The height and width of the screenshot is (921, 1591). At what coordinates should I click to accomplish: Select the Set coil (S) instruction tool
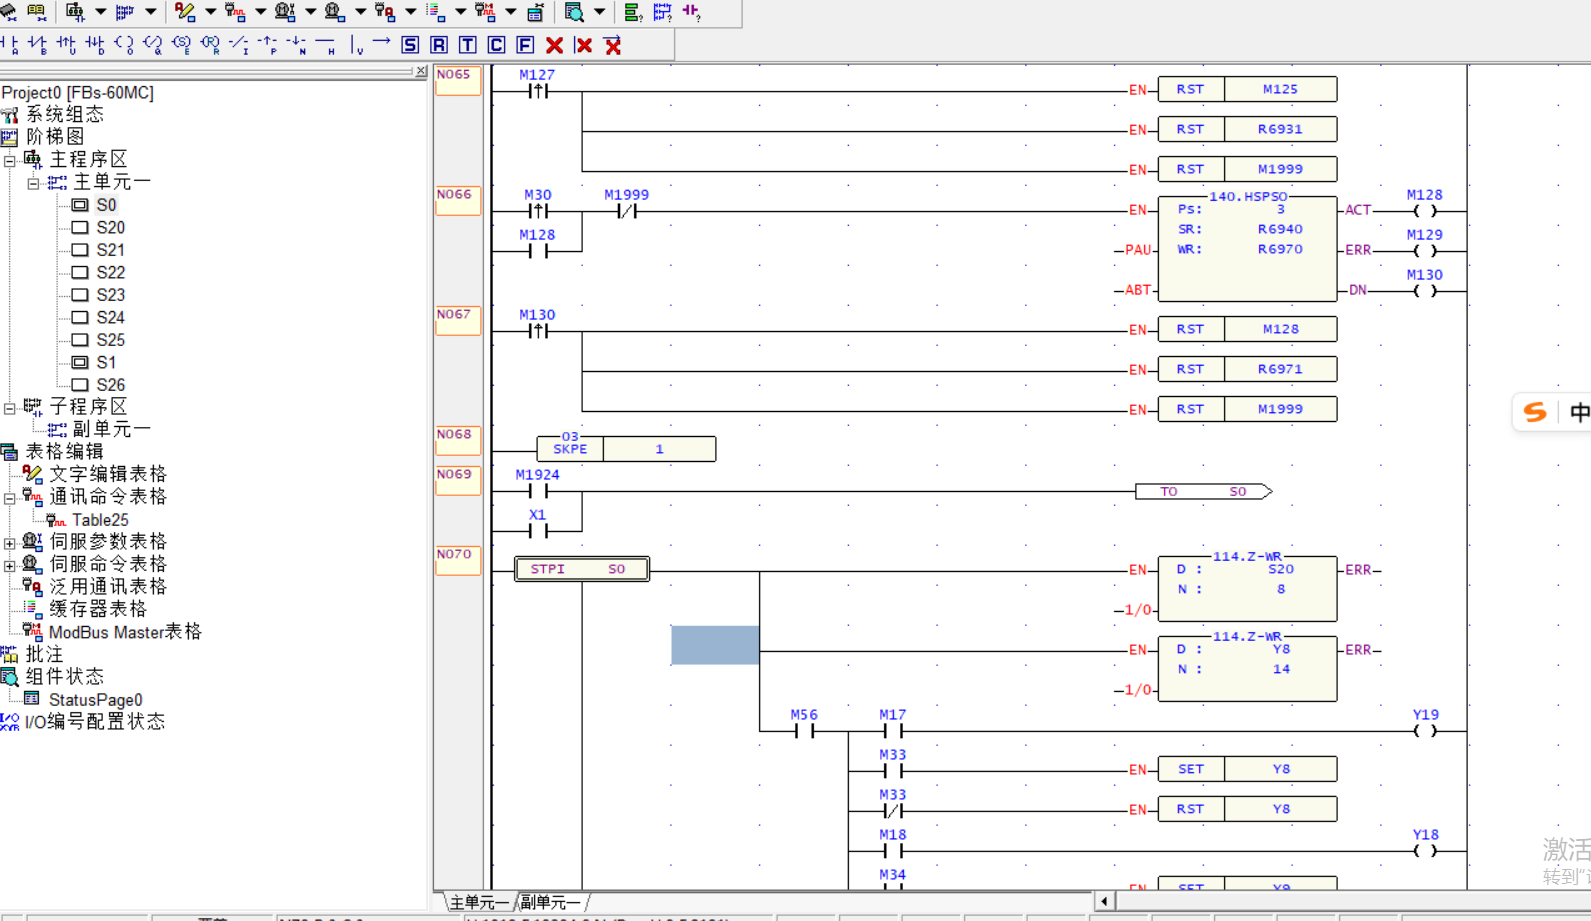pos(410,45)
